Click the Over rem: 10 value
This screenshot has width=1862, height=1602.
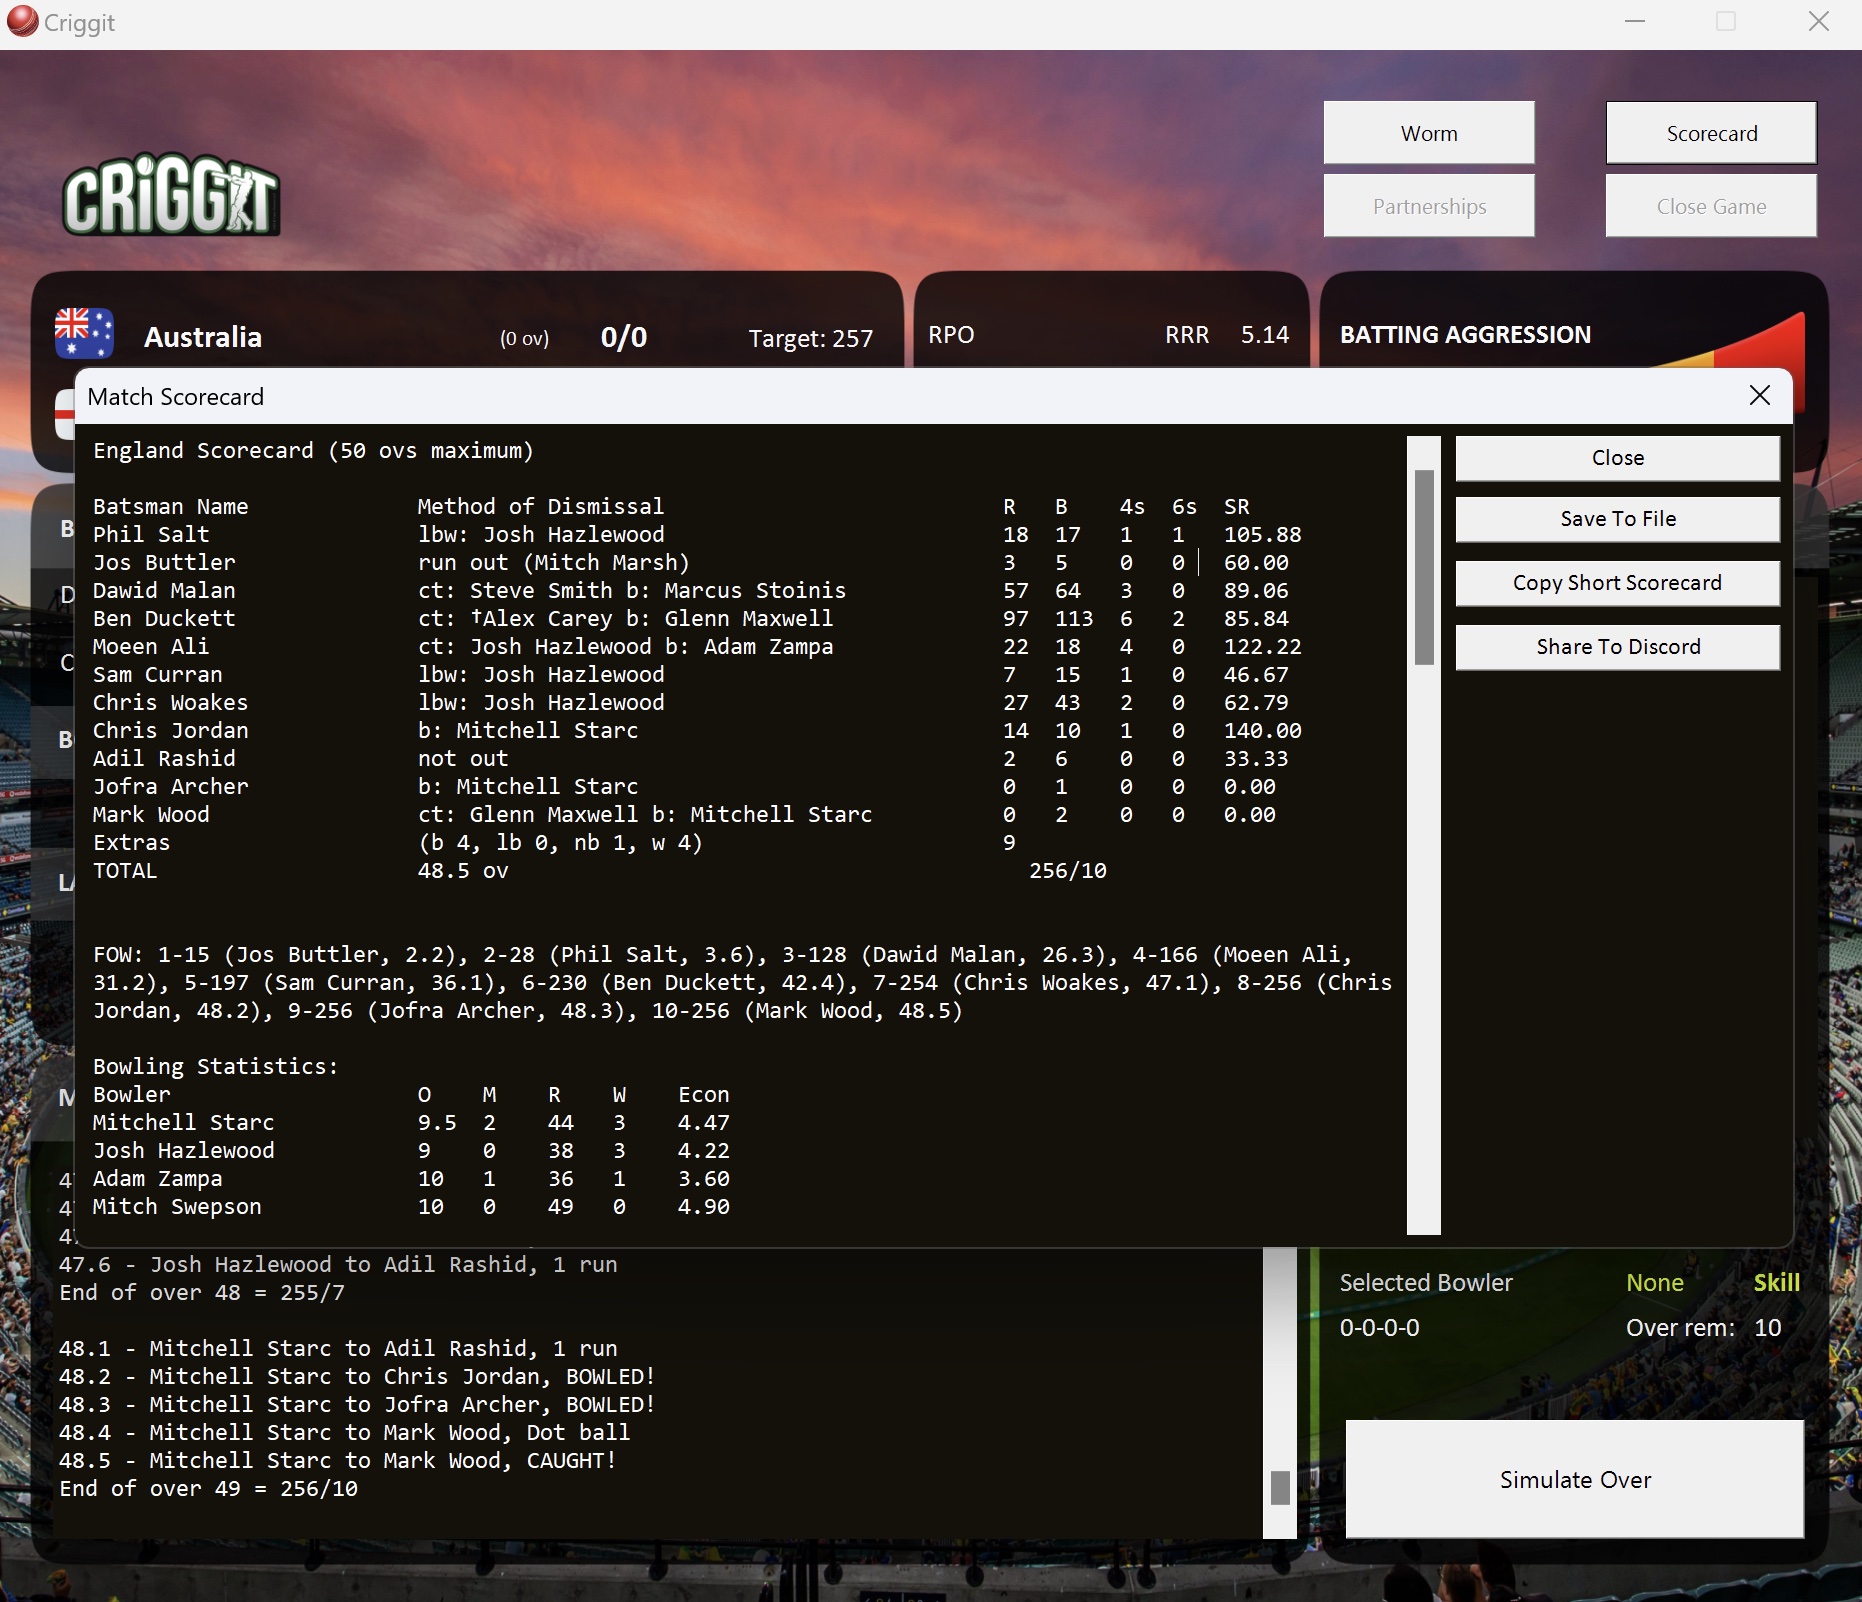[x=1767, y=1328]
